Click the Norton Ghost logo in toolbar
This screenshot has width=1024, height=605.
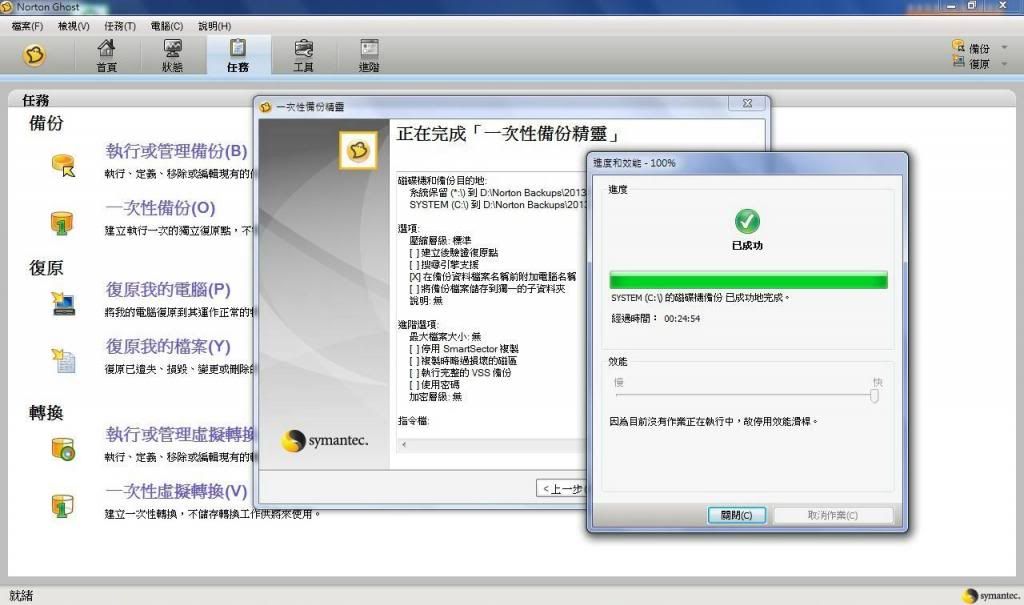(x=35, y=55)
